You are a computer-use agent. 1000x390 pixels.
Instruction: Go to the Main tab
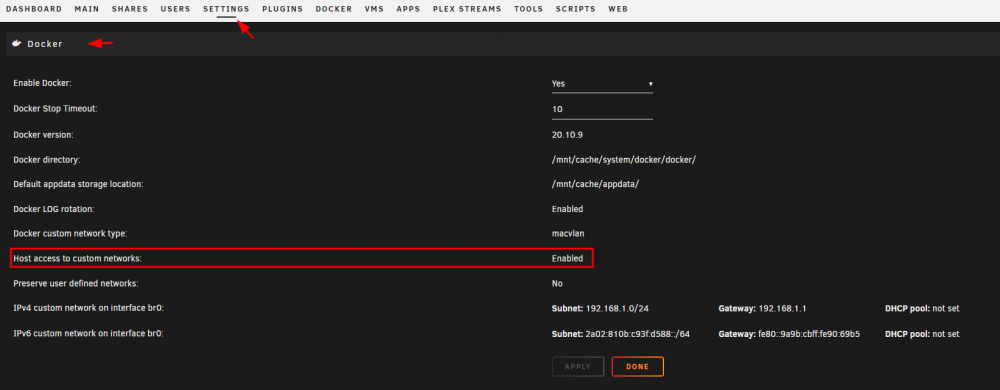pos(87,9)
